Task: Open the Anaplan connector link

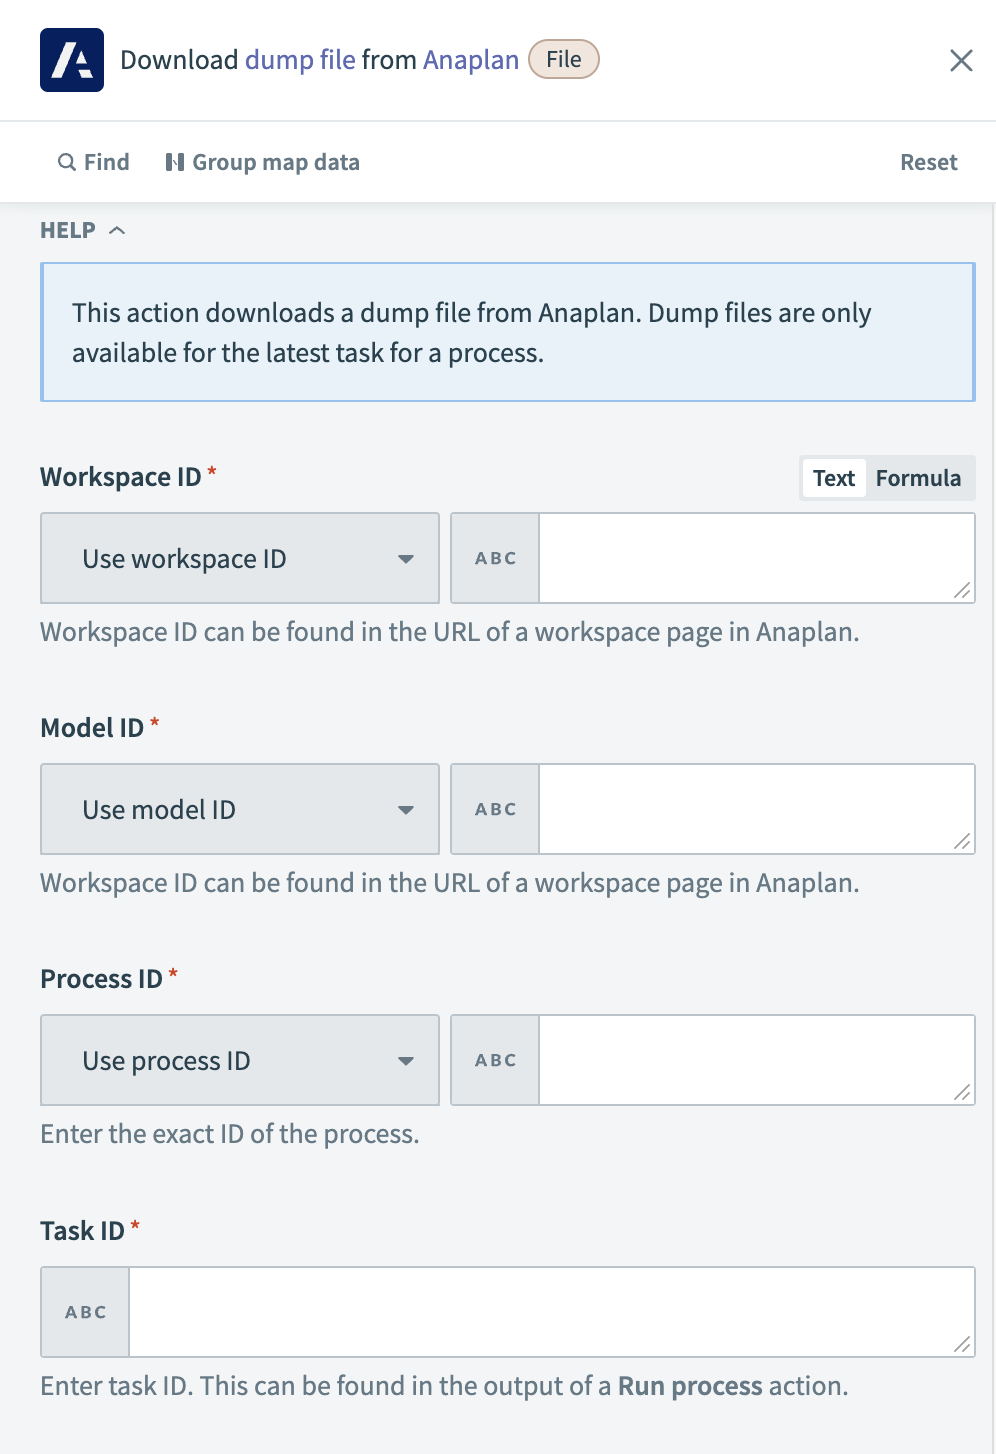Action: click(470, 59)
